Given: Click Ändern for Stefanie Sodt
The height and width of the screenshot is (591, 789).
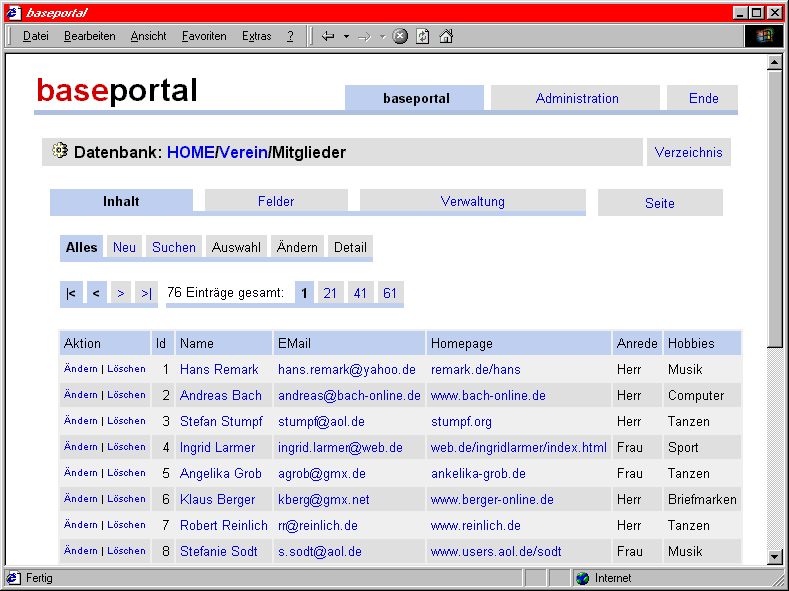Looking at the screenshot, I should tap(81, 550).
